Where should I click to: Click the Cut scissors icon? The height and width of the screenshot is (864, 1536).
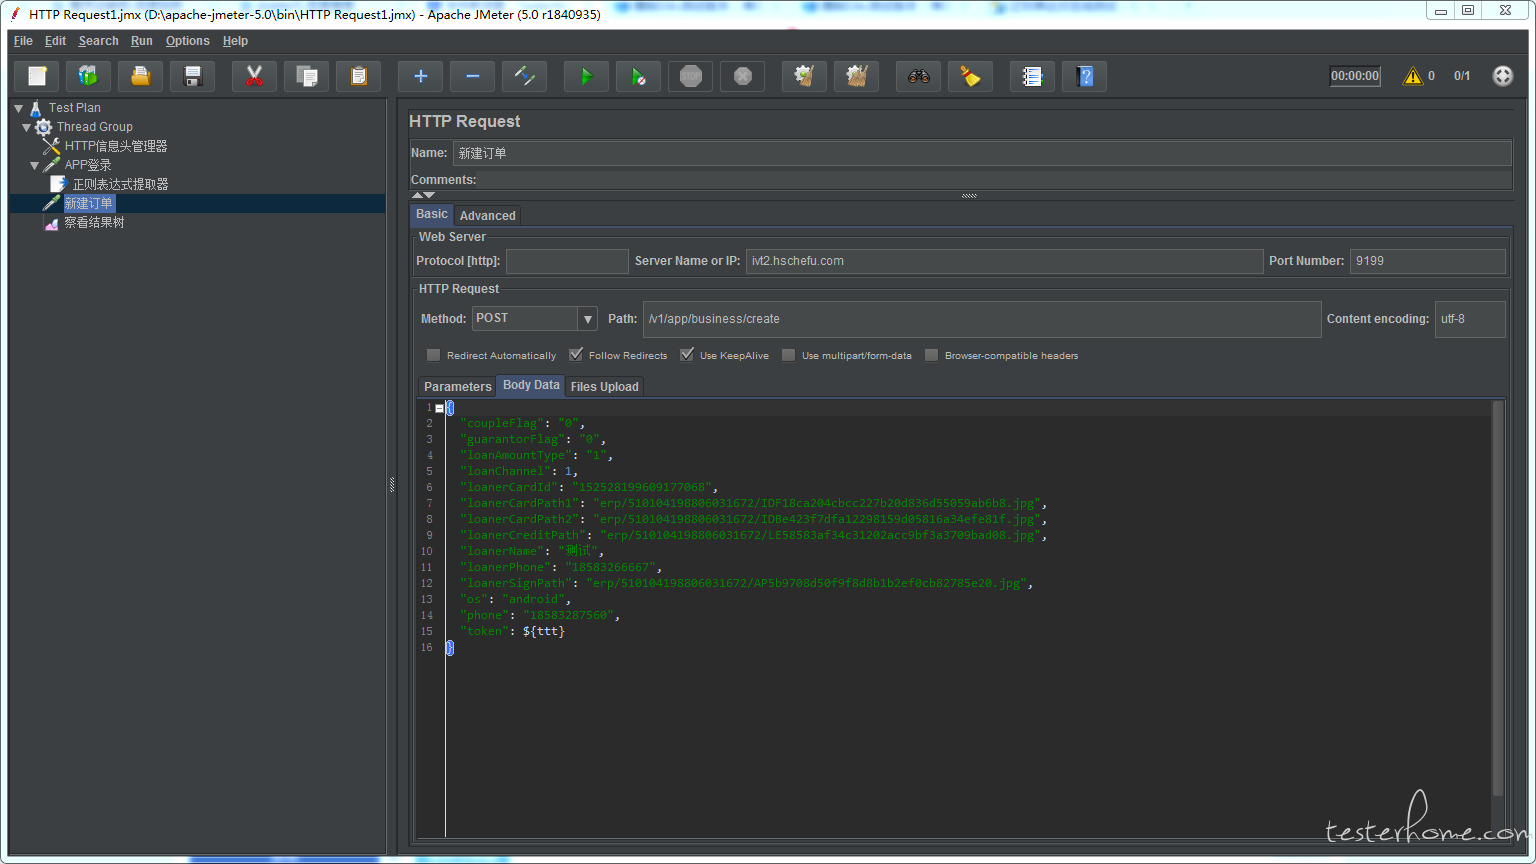coord(254,76)
